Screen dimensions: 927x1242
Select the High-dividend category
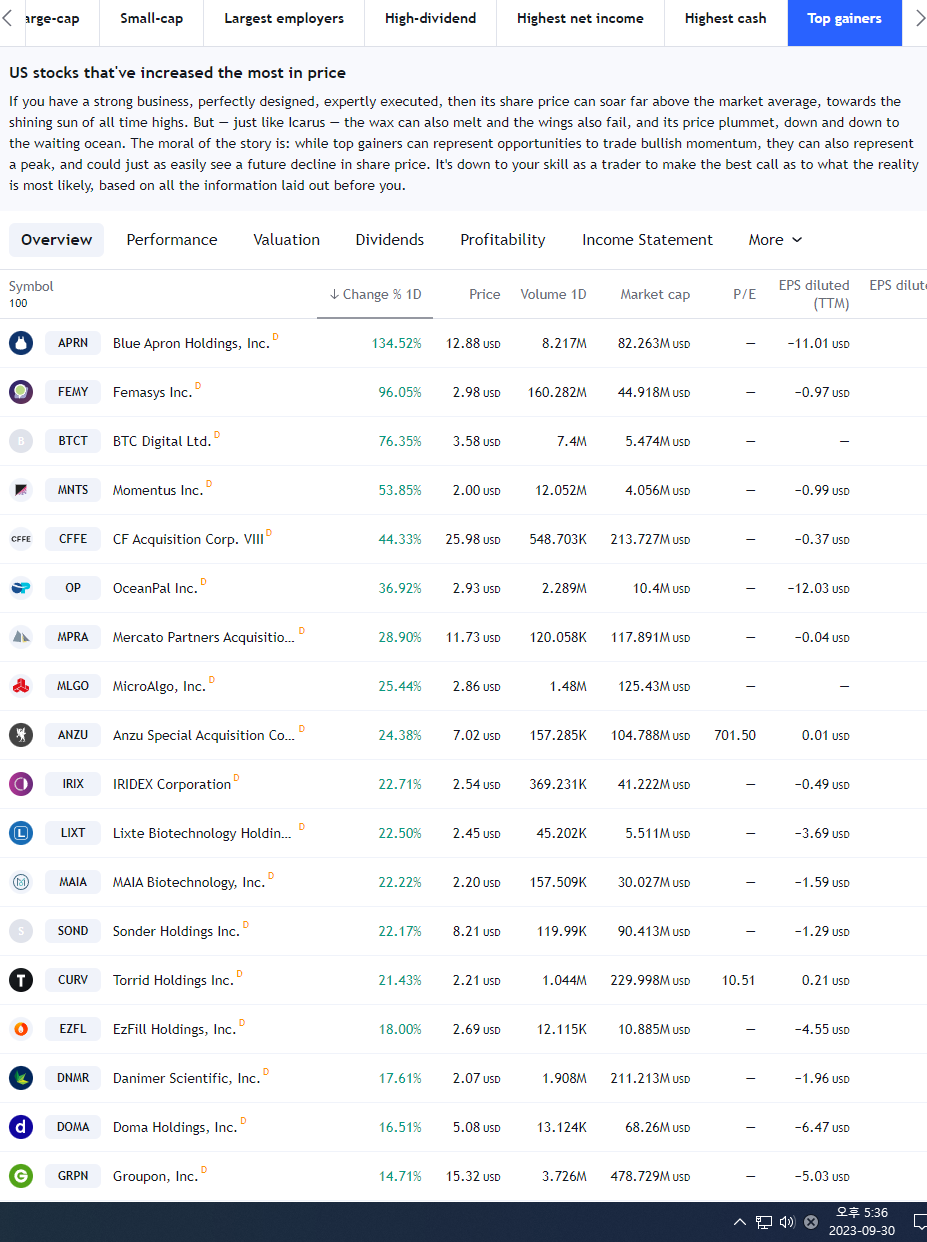(x=431, y=19)
